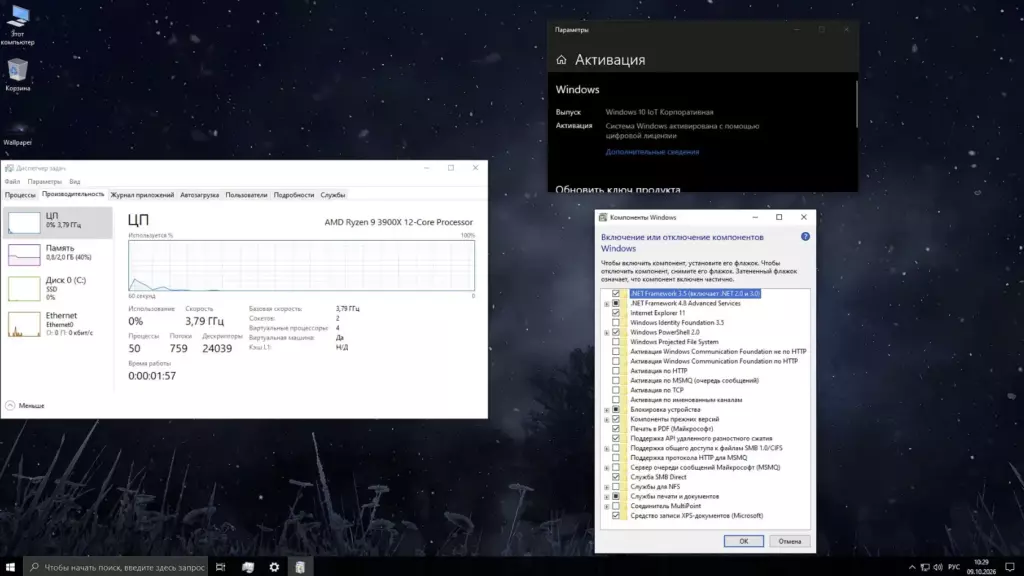Open File Explorer from the taskbar
Viewport: 1024px width, 576px height.
[248, 567]
